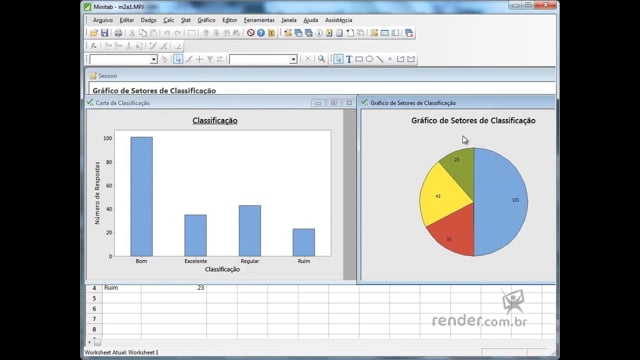
Task: Click the Copy icon in the toolbar
Action: coord(143,33)
